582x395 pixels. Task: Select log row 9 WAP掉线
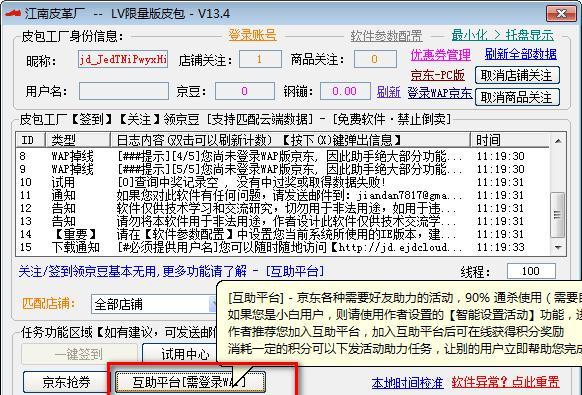pyautogui.click(x=282, y=169)
